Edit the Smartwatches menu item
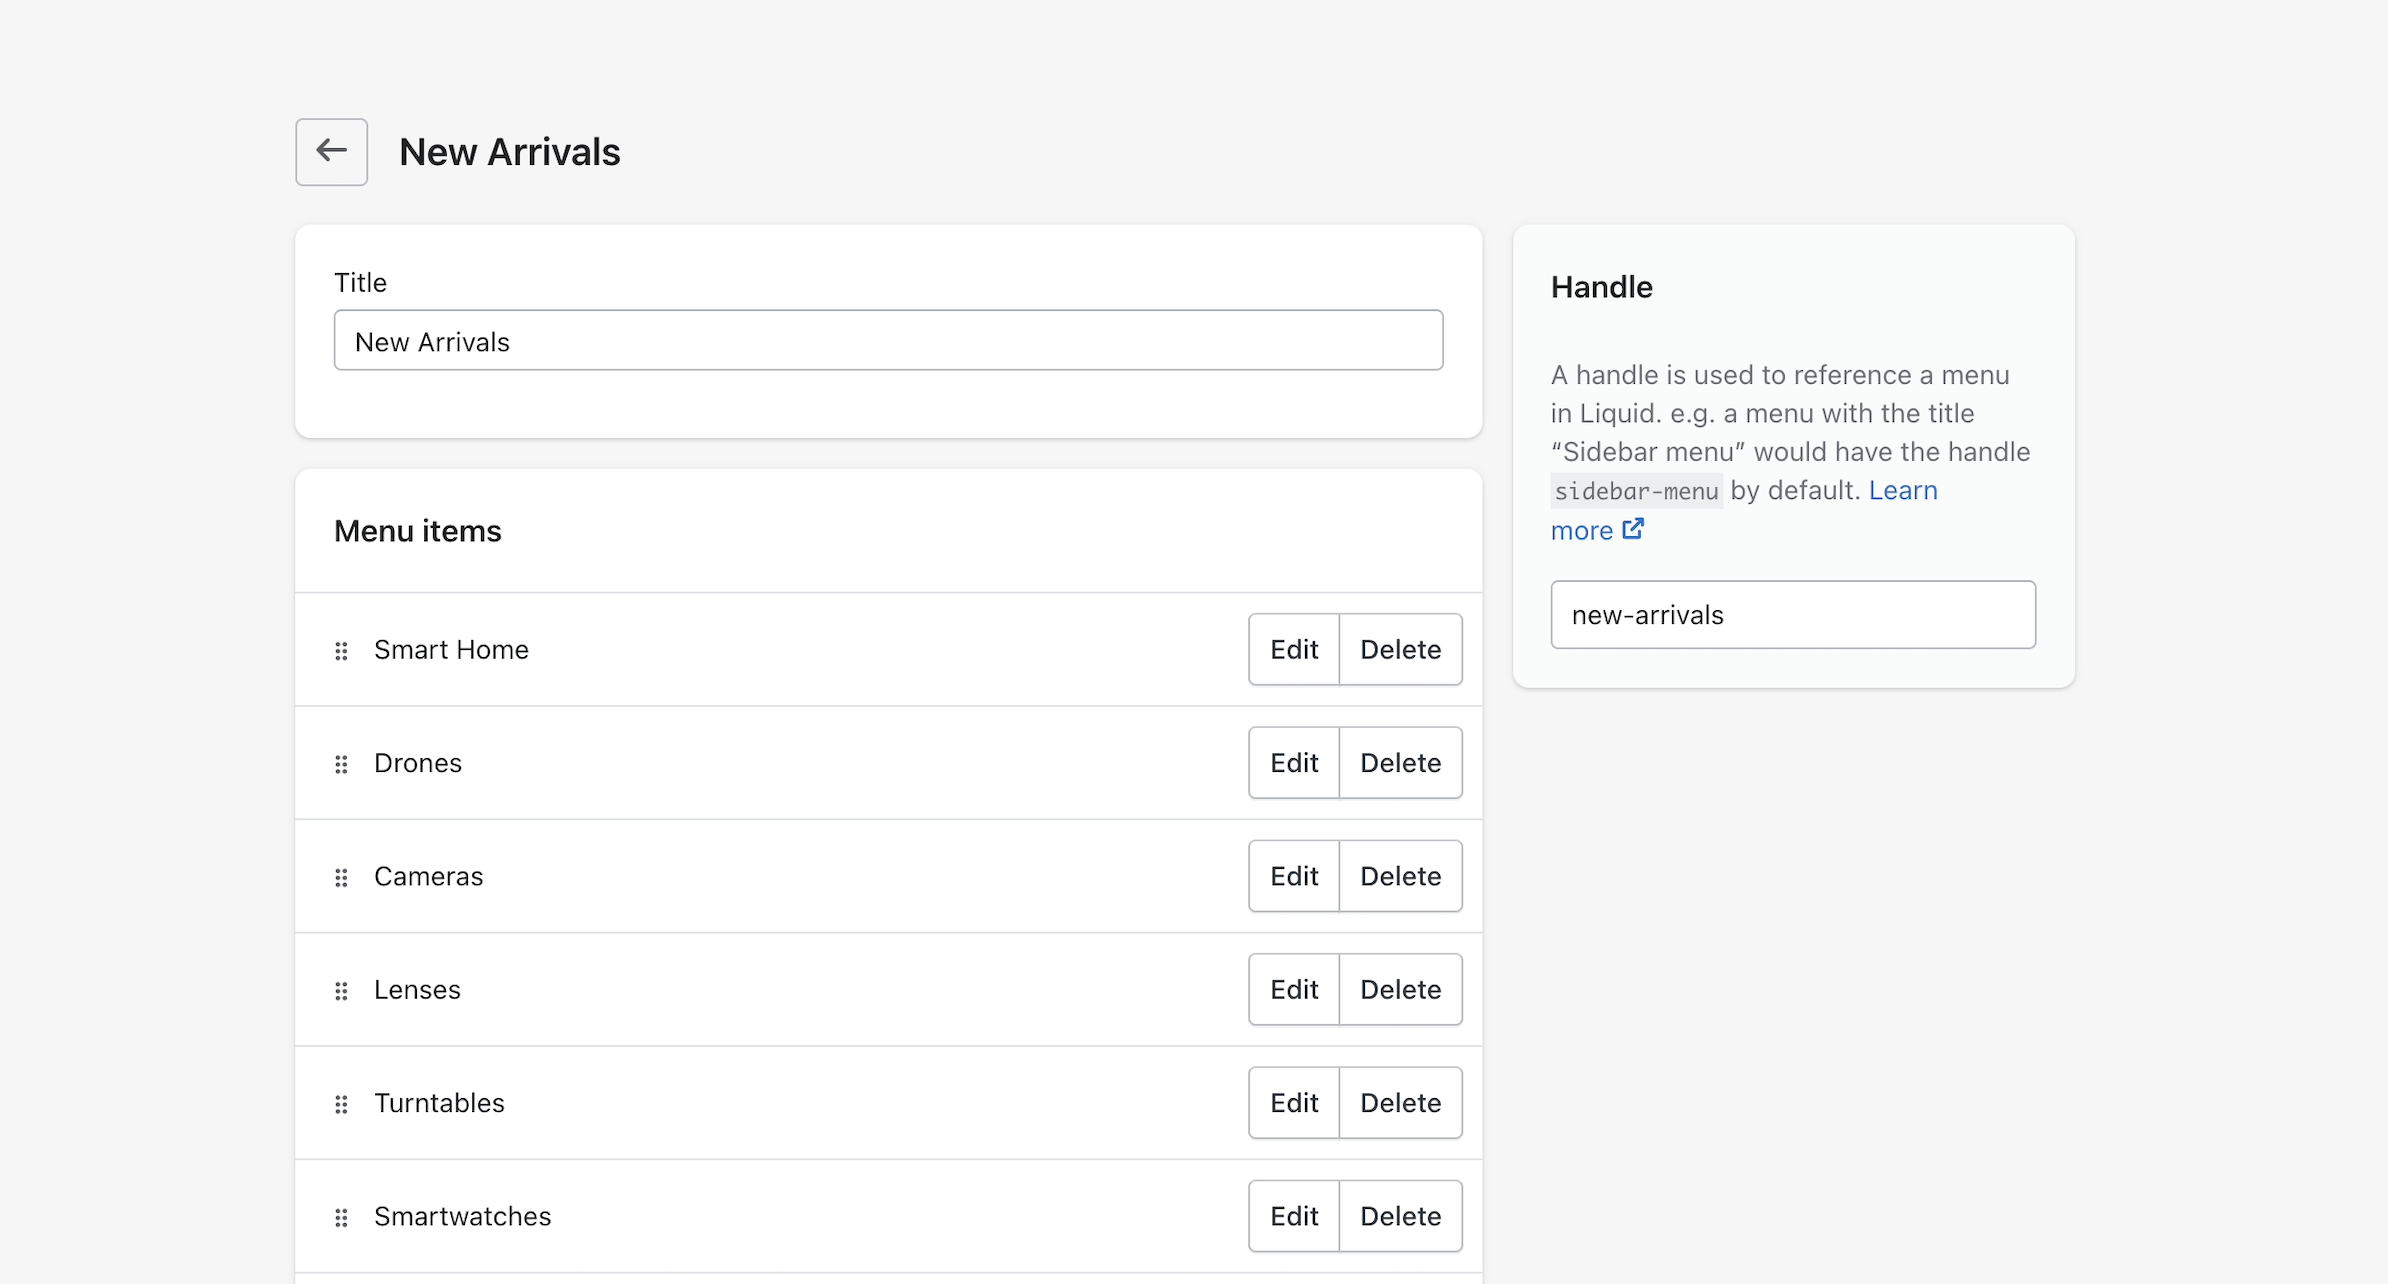 point(1294,1216)
